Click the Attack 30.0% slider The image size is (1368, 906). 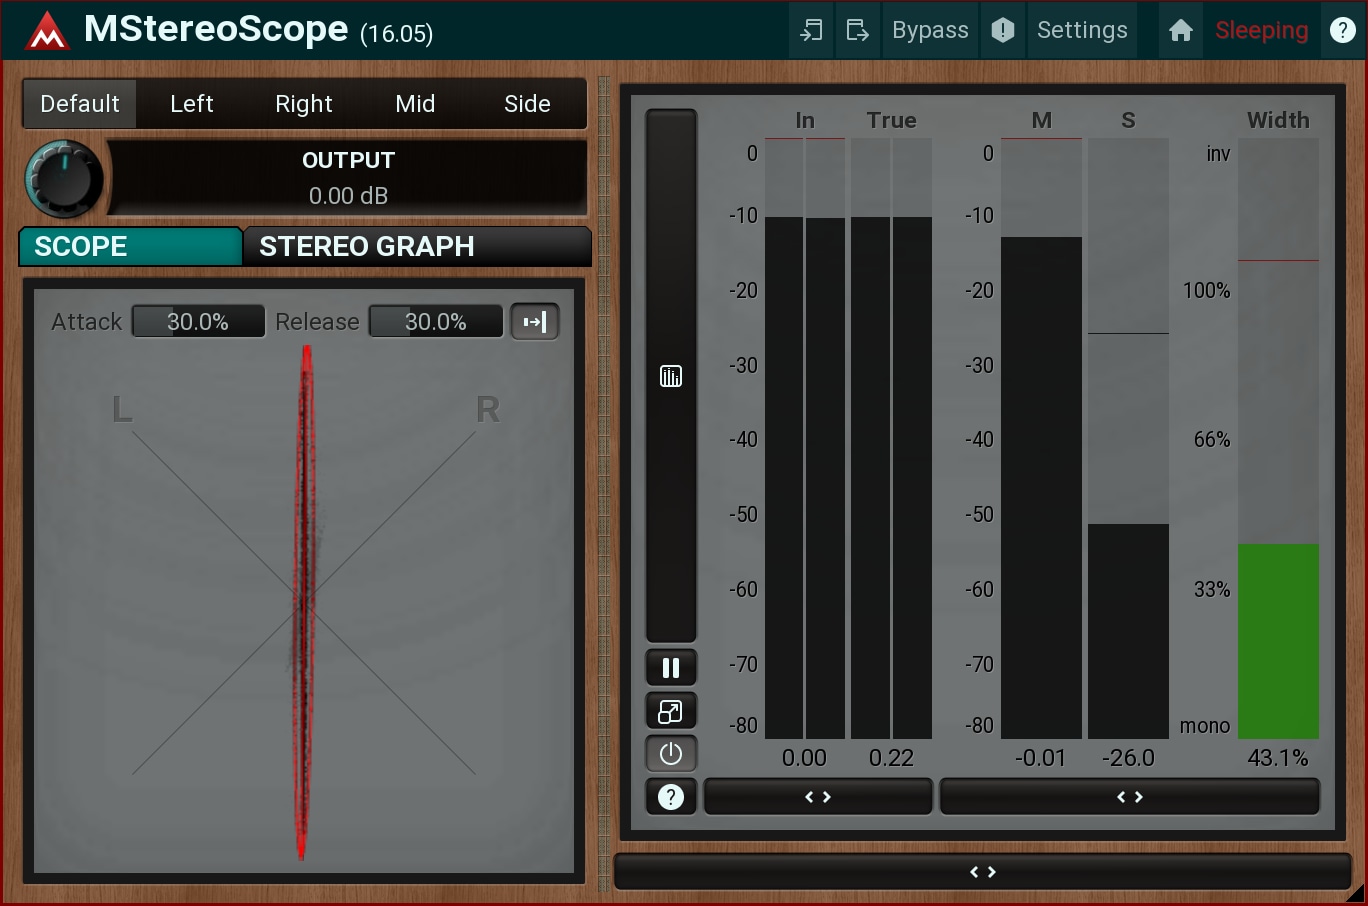coord(198,322)
